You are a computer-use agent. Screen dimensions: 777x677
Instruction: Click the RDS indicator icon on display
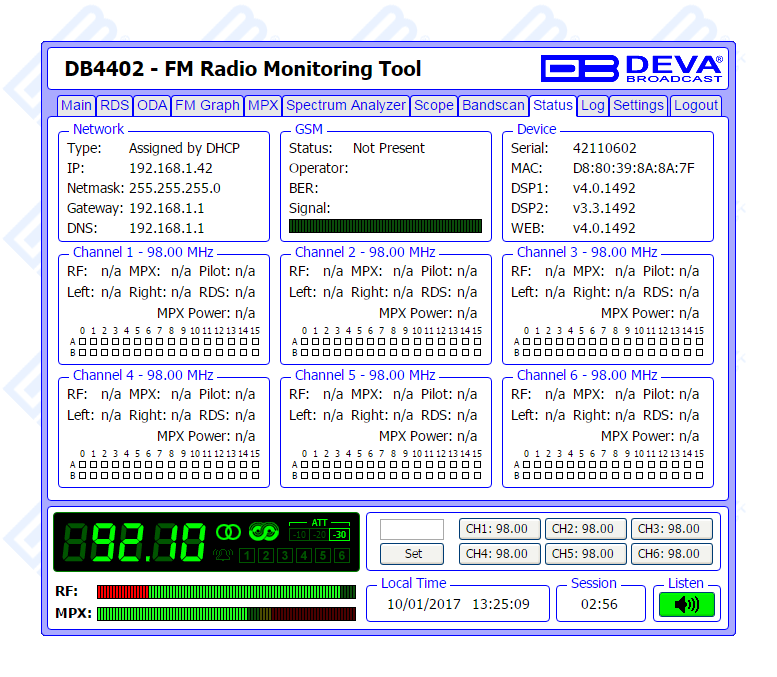coord(264,531)
